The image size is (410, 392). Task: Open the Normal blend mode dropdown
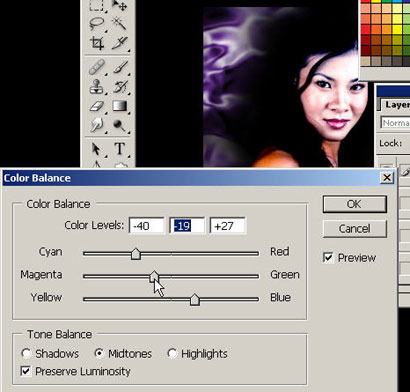click(395, 123)
